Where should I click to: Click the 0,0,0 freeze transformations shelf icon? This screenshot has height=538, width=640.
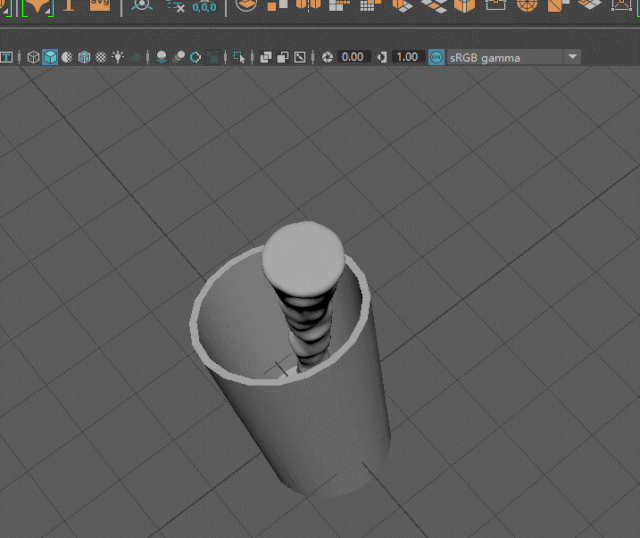tap(204, 7)
